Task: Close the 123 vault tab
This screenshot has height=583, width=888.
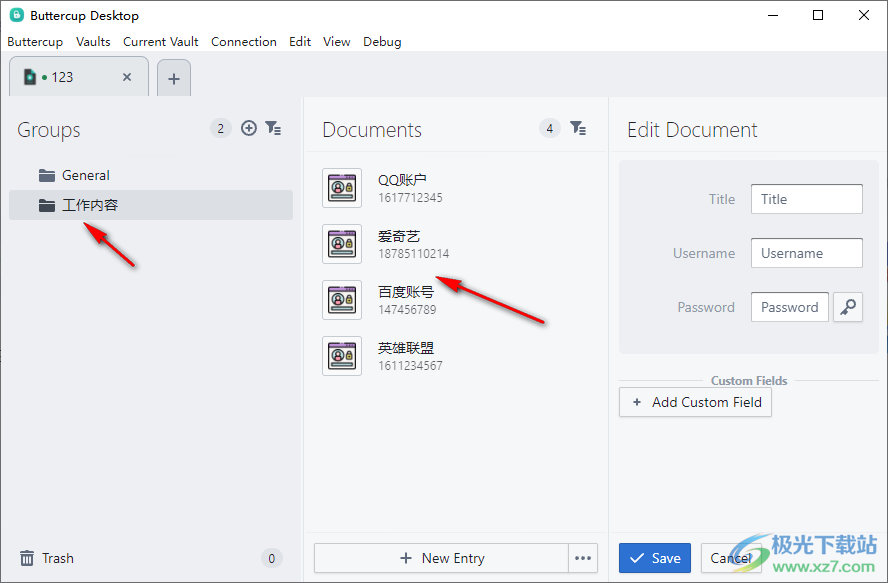Action: click(127, 77)
